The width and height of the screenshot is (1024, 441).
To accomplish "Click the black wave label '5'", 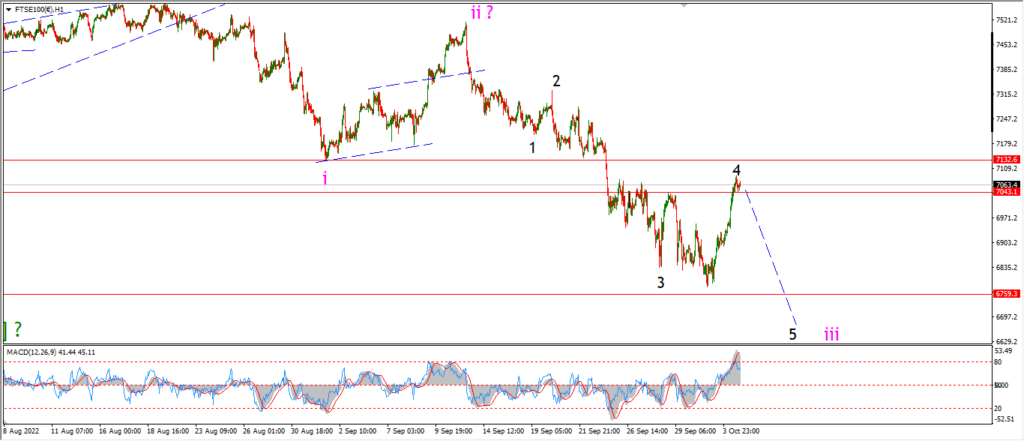I will click(x=792, y=335).
